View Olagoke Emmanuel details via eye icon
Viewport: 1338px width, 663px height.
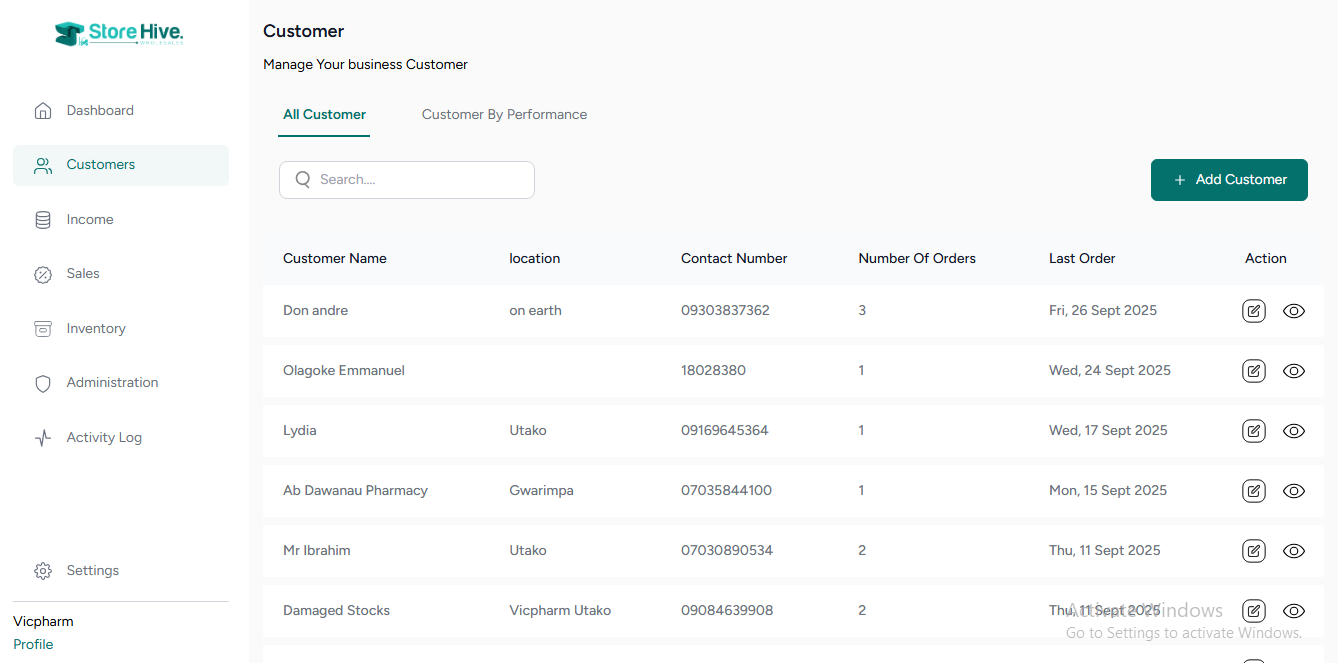1293,371
